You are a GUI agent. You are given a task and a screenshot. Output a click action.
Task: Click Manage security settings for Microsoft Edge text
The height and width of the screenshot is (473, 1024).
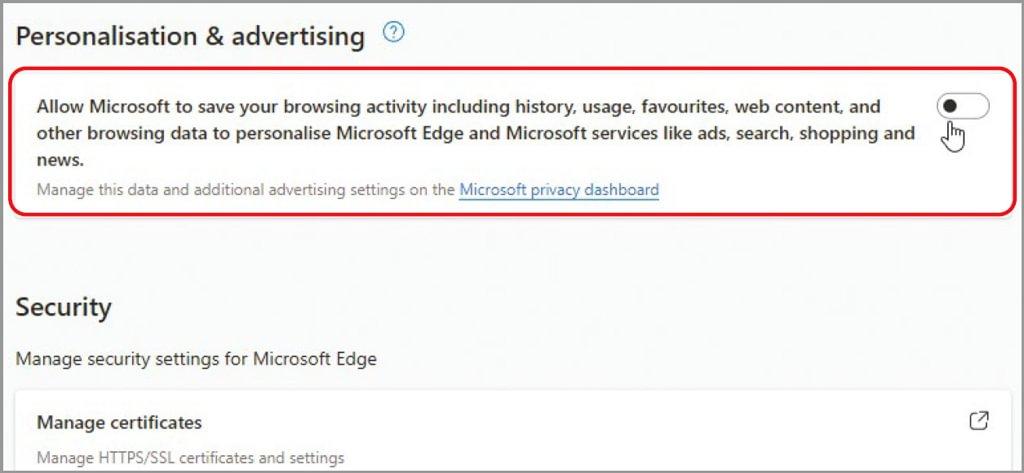point(196,359)
